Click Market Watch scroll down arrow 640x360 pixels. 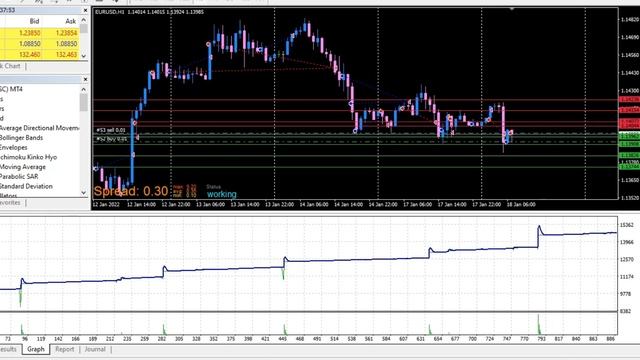84,56
